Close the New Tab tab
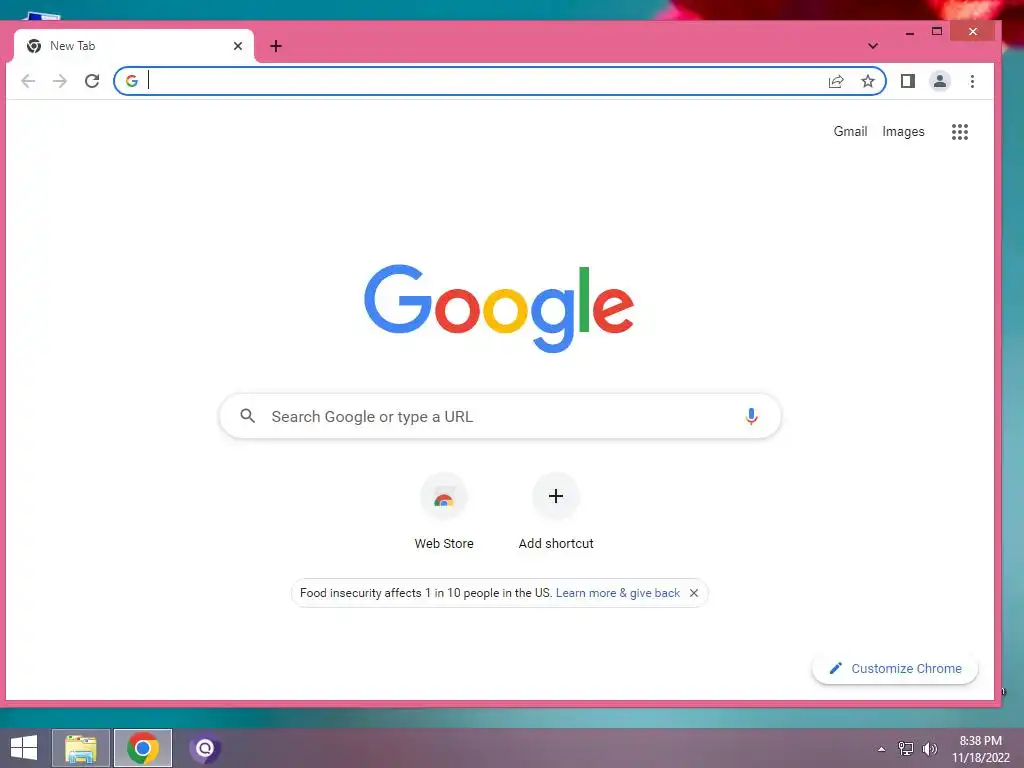 click(238, 46)
